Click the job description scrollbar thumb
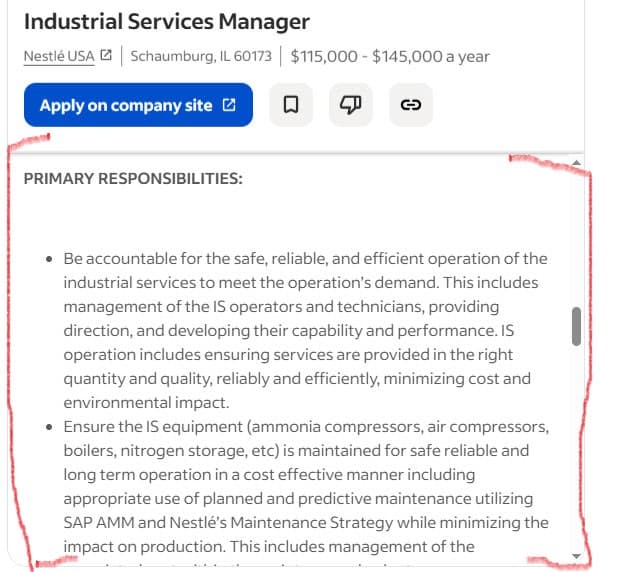Screen dimensions: 632x572 pyautogui.click(x=576, y=326)
